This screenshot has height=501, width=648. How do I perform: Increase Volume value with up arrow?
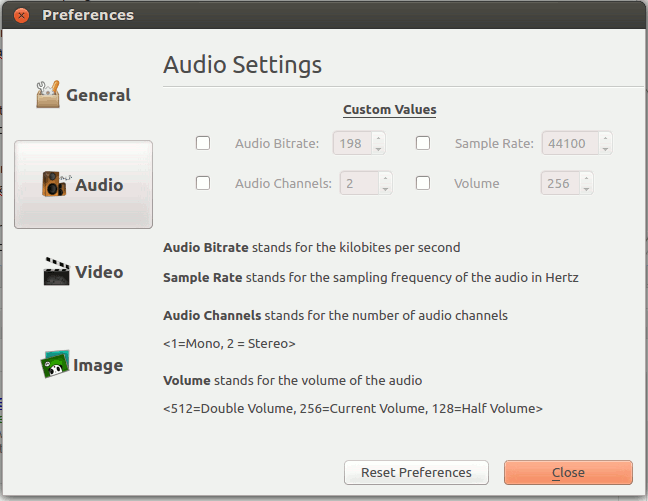tap(586, 178)
